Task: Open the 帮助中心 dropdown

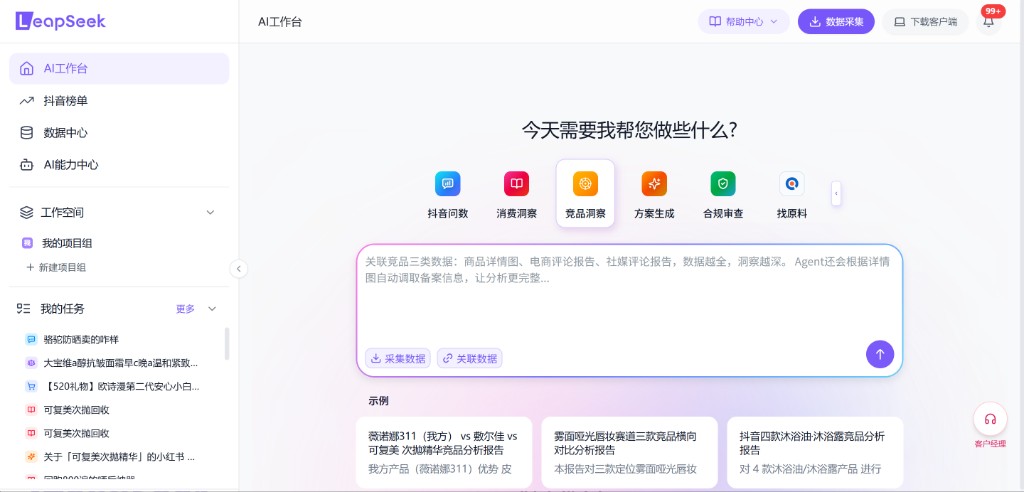Action: (x=744, y=22)
